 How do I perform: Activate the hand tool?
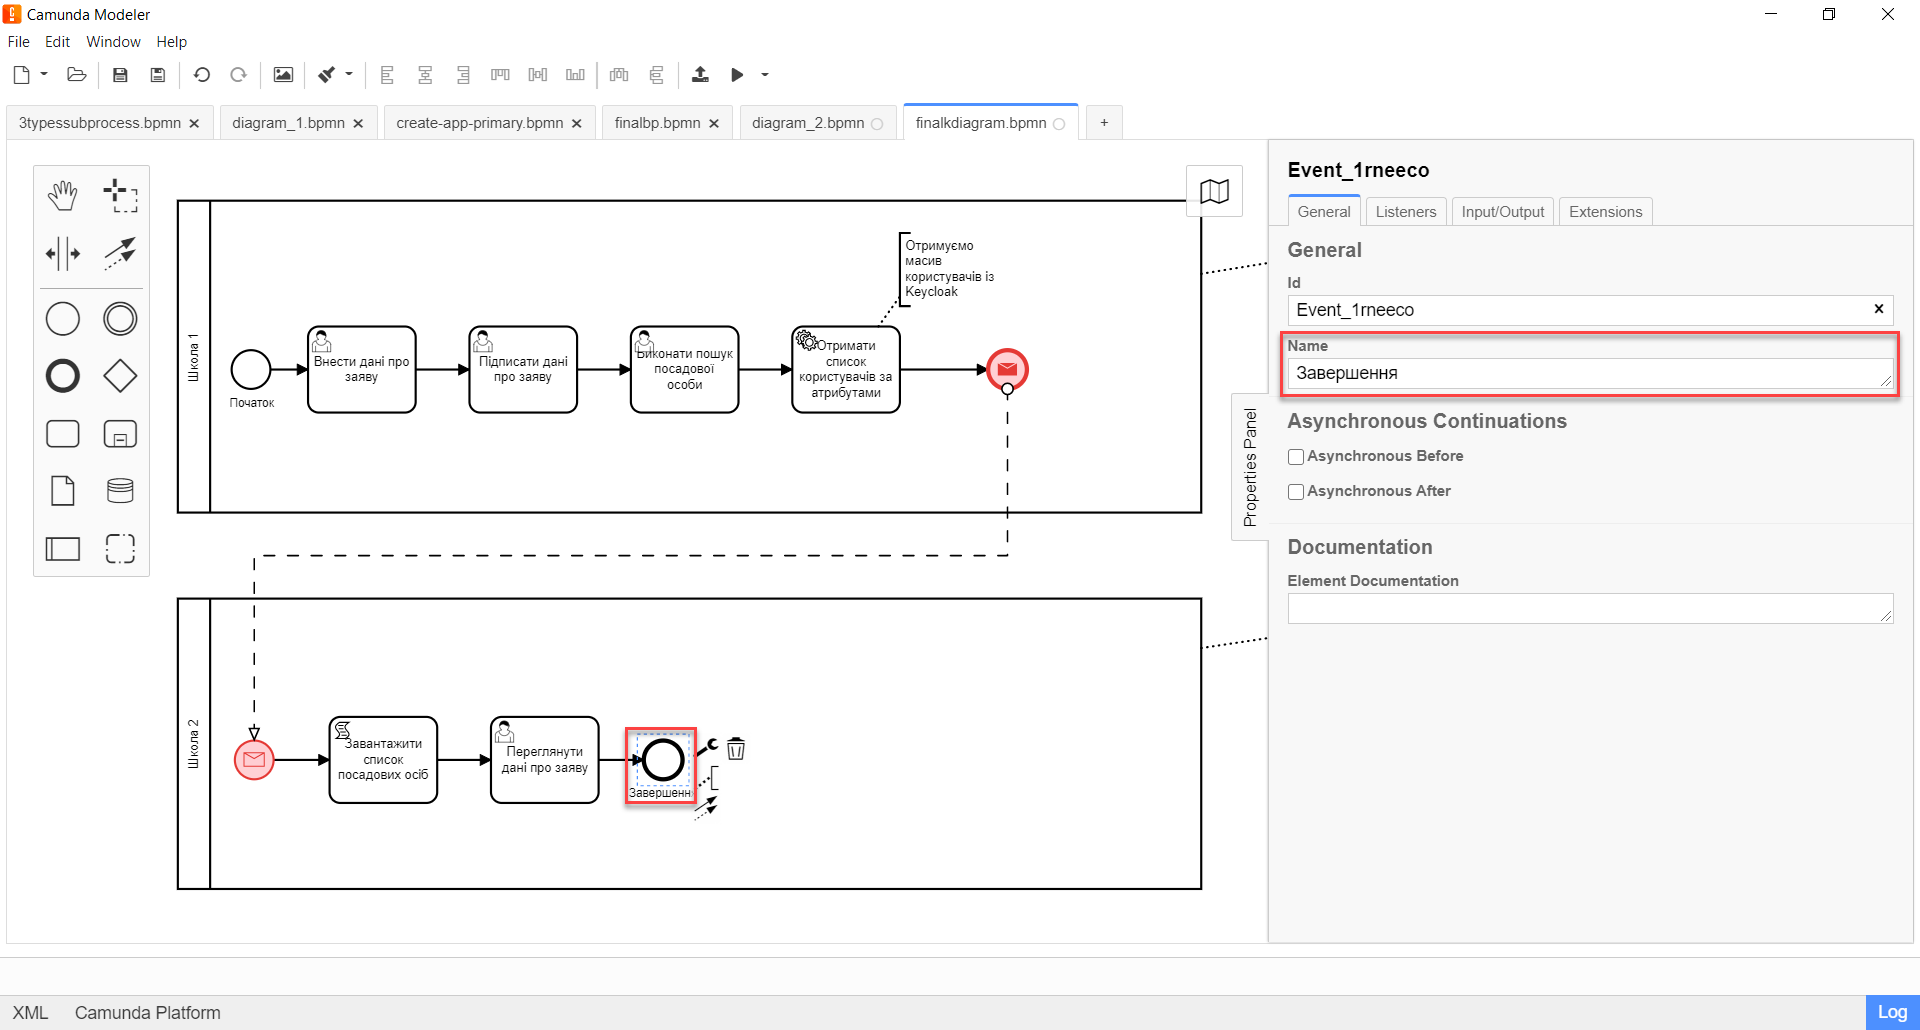(x=63, y=196)
